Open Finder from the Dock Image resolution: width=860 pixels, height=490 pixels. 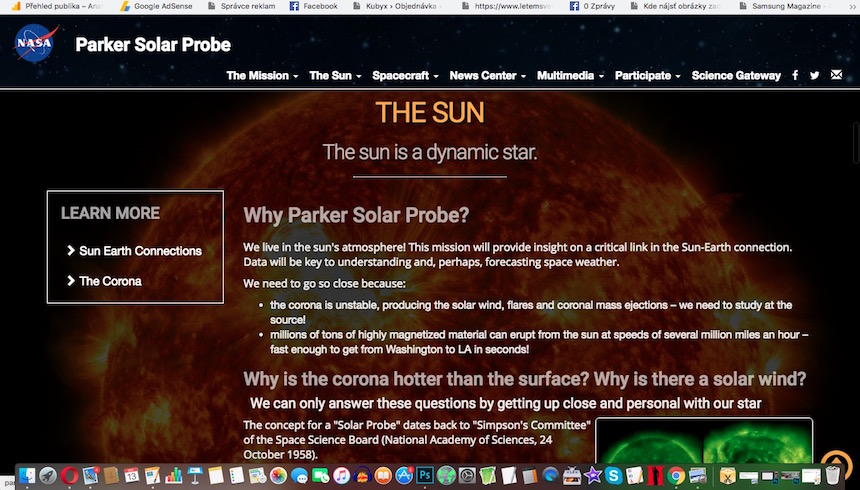27,475
